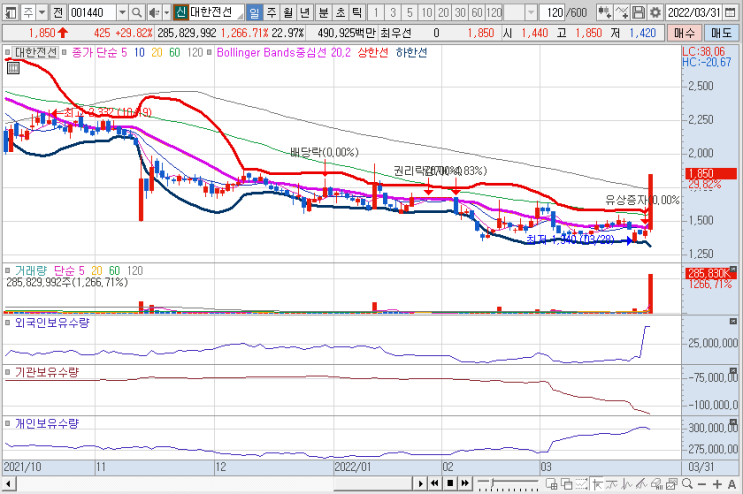Click the bottom magnifier zoom icon
Screen dimensions: 743x494
tap(687, 484)
